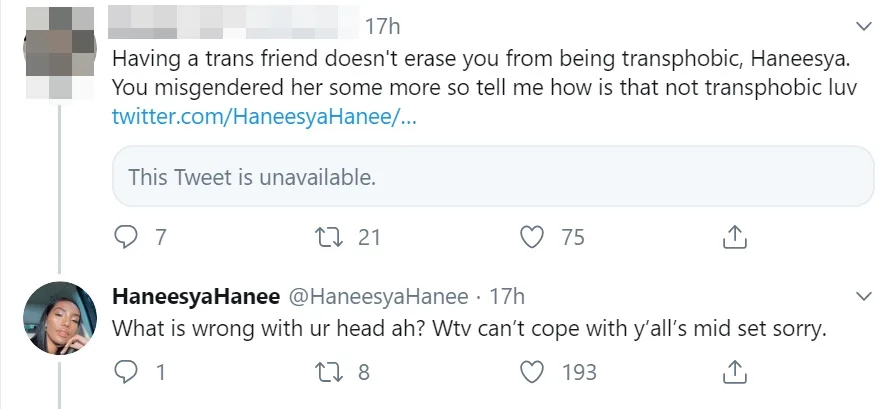889x409 pixels.
Task: Open the tweet reading "What is wrong with ur head"
Action: (468, 328)
